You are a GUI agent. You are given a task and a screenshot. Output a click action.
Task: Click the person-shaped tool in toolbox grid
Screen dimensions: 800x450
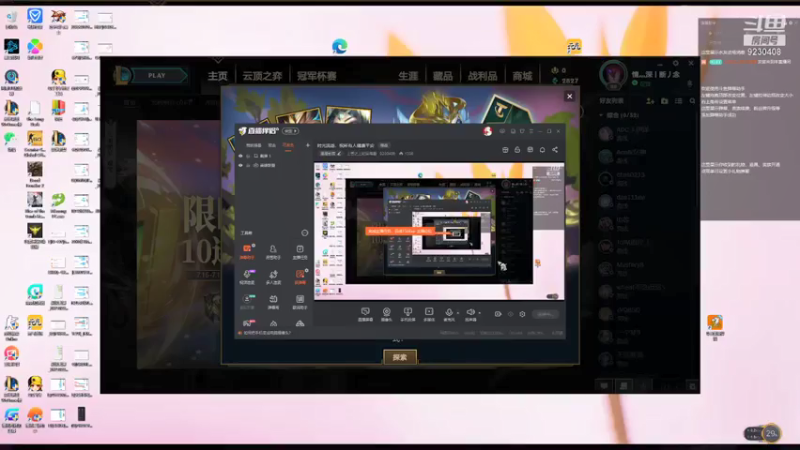point(273,252)
